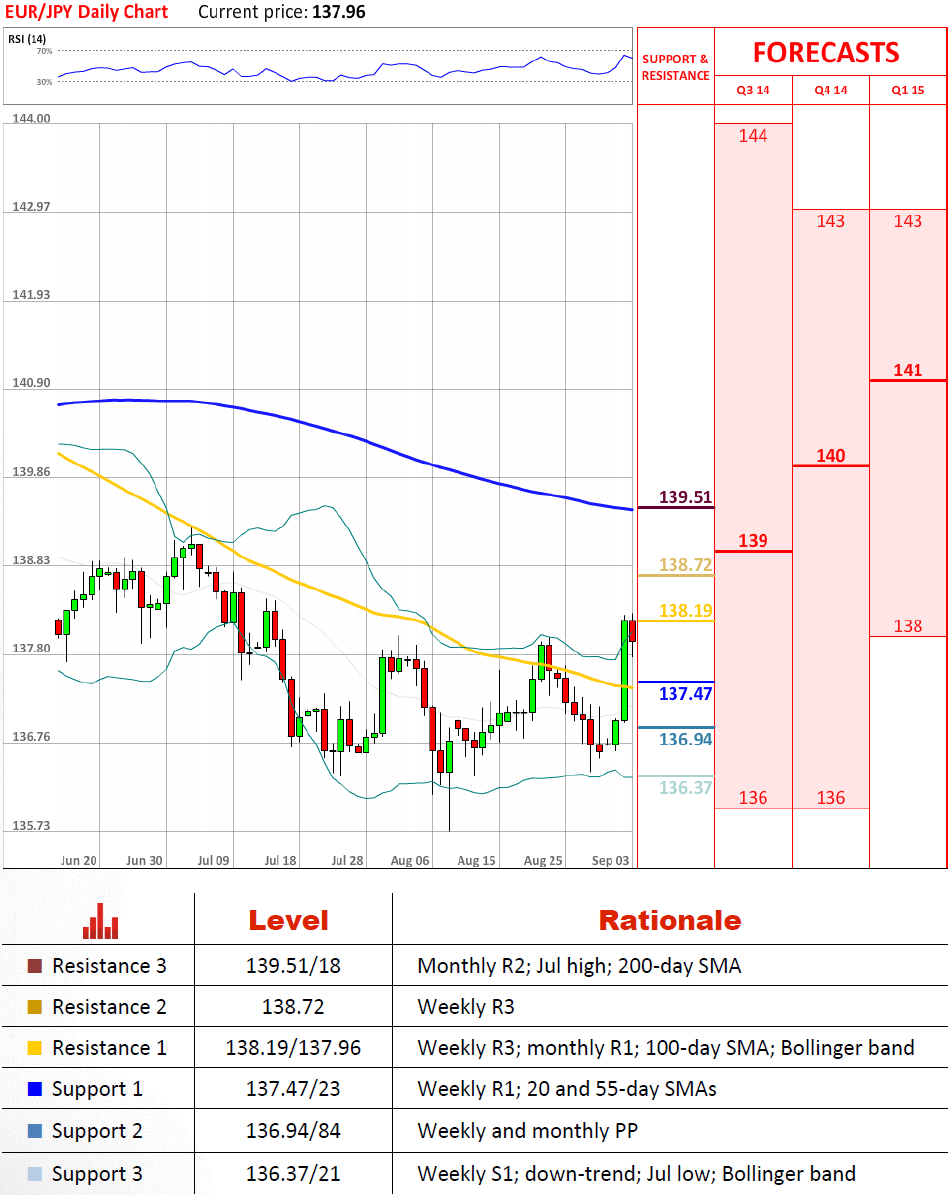This screenshot has height=1195, width=949.
Task: Click the red bar chart icon in table header
Action: pos(101,921)
